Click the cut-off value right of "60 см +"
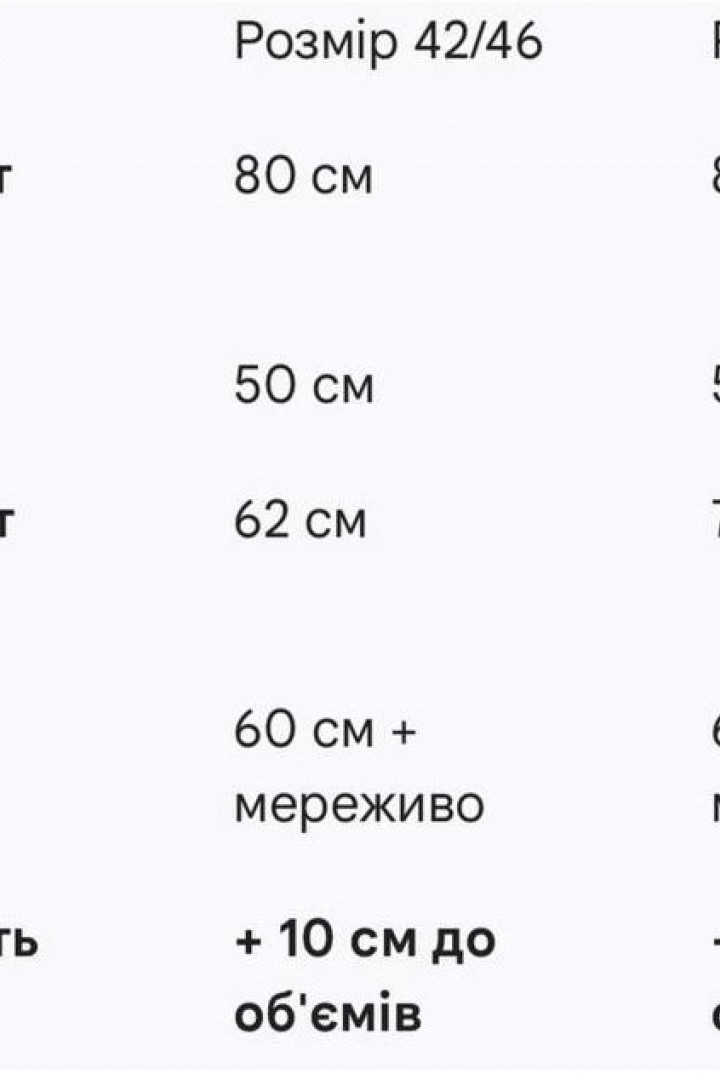The image size is (720, 1080). click(x=714, y=732)
